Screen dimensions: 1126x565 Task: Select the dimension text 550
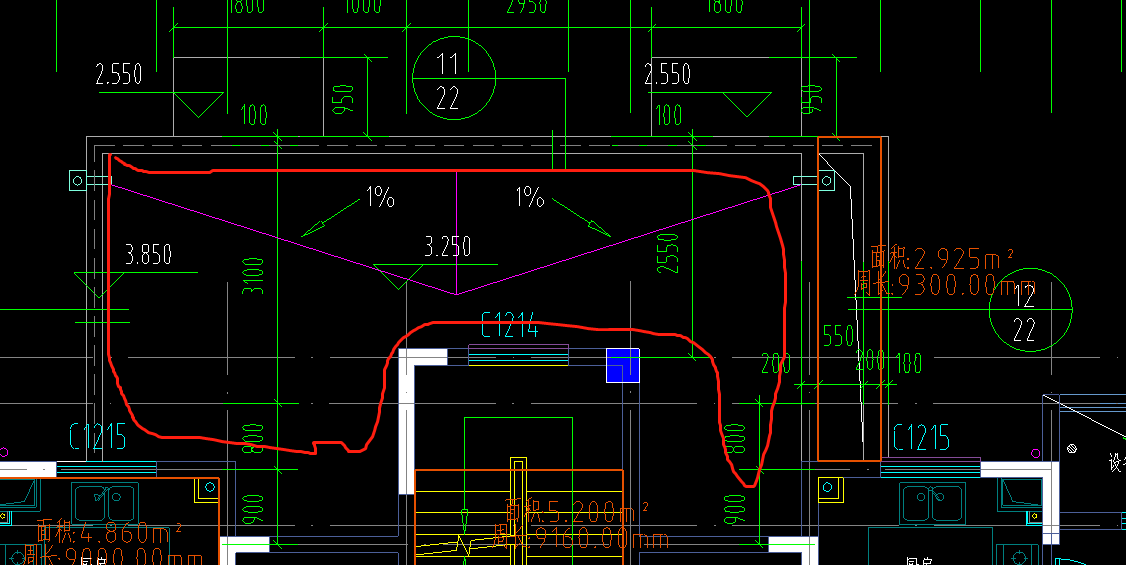pyautogui.click(x=838, y=335)
